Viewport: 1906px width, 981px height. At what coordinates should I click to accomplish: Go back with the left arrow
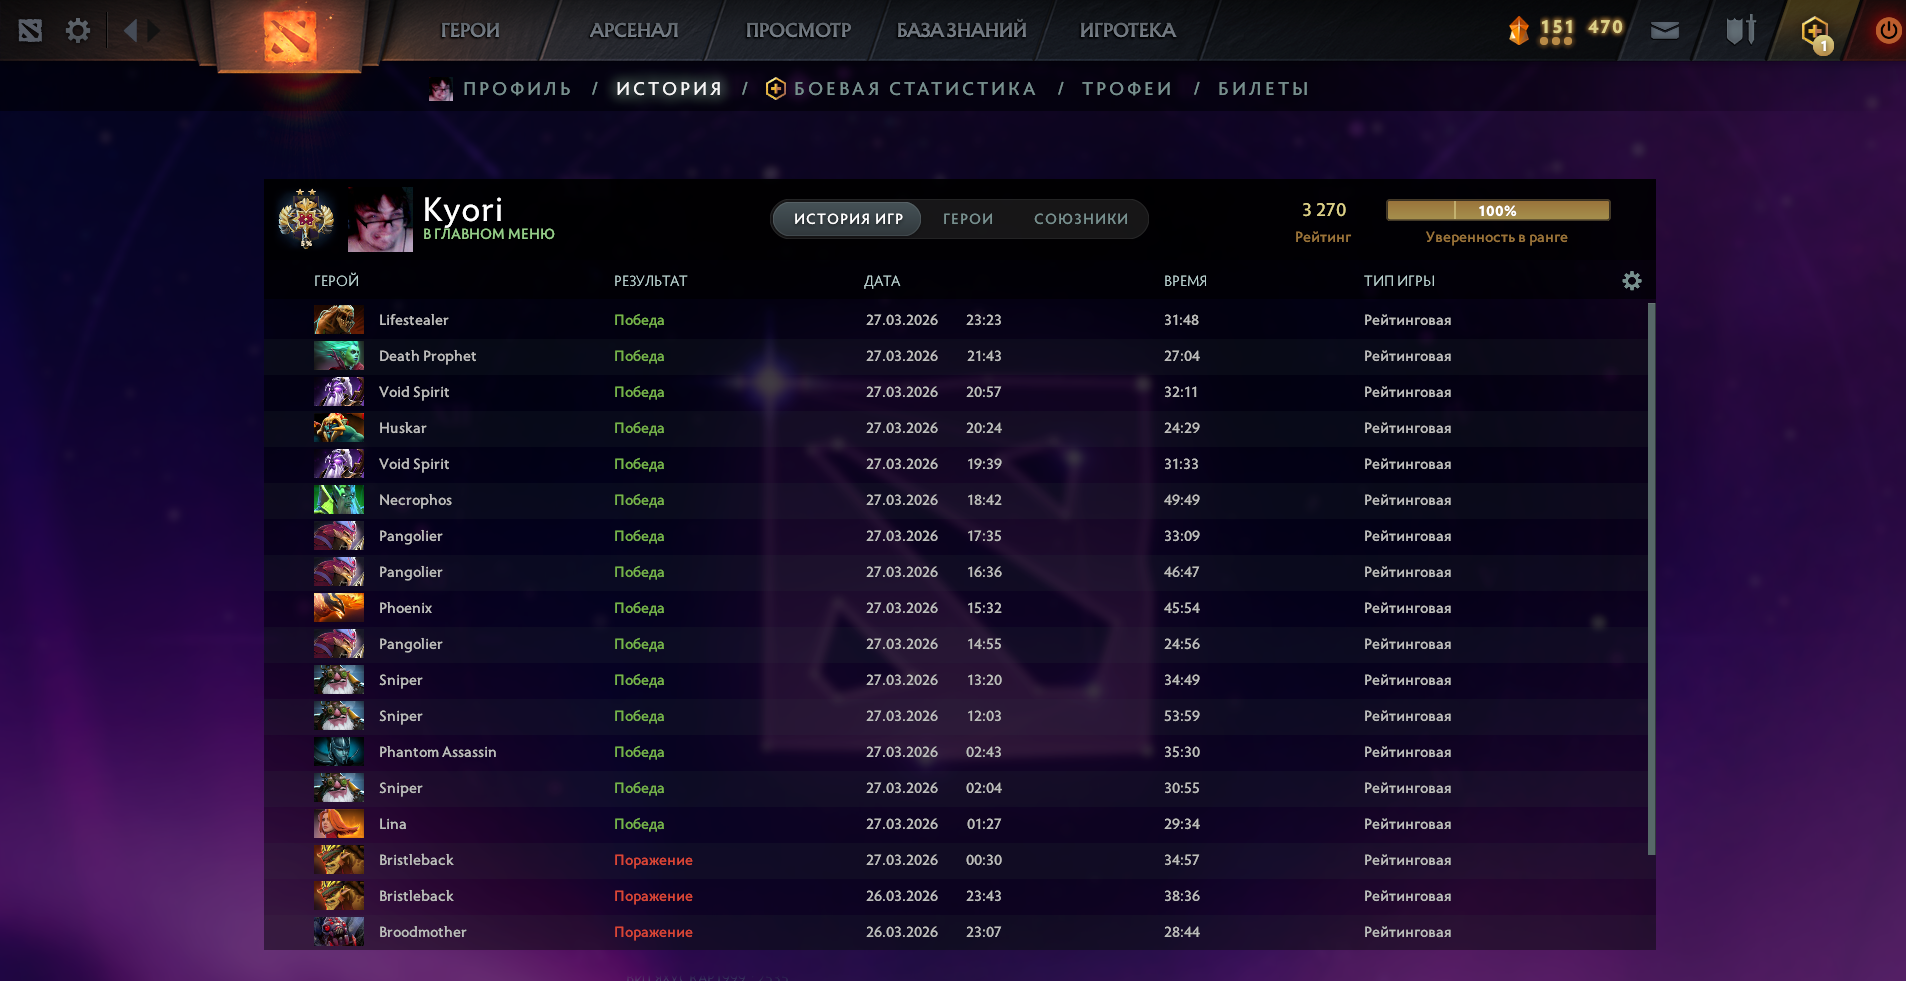130,31
